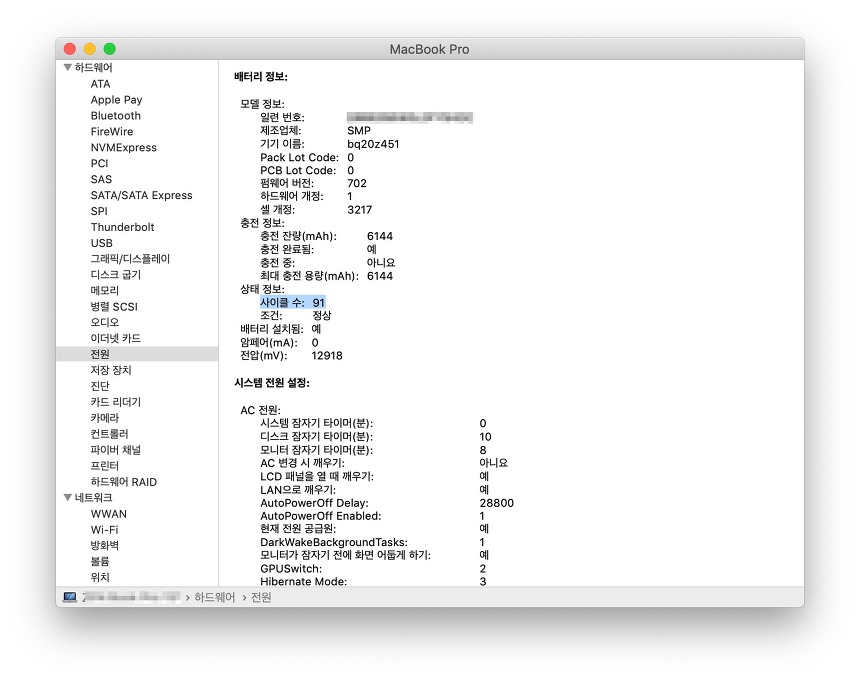
Task: Open the NVMExpress entry
Action: coord(123,147)
